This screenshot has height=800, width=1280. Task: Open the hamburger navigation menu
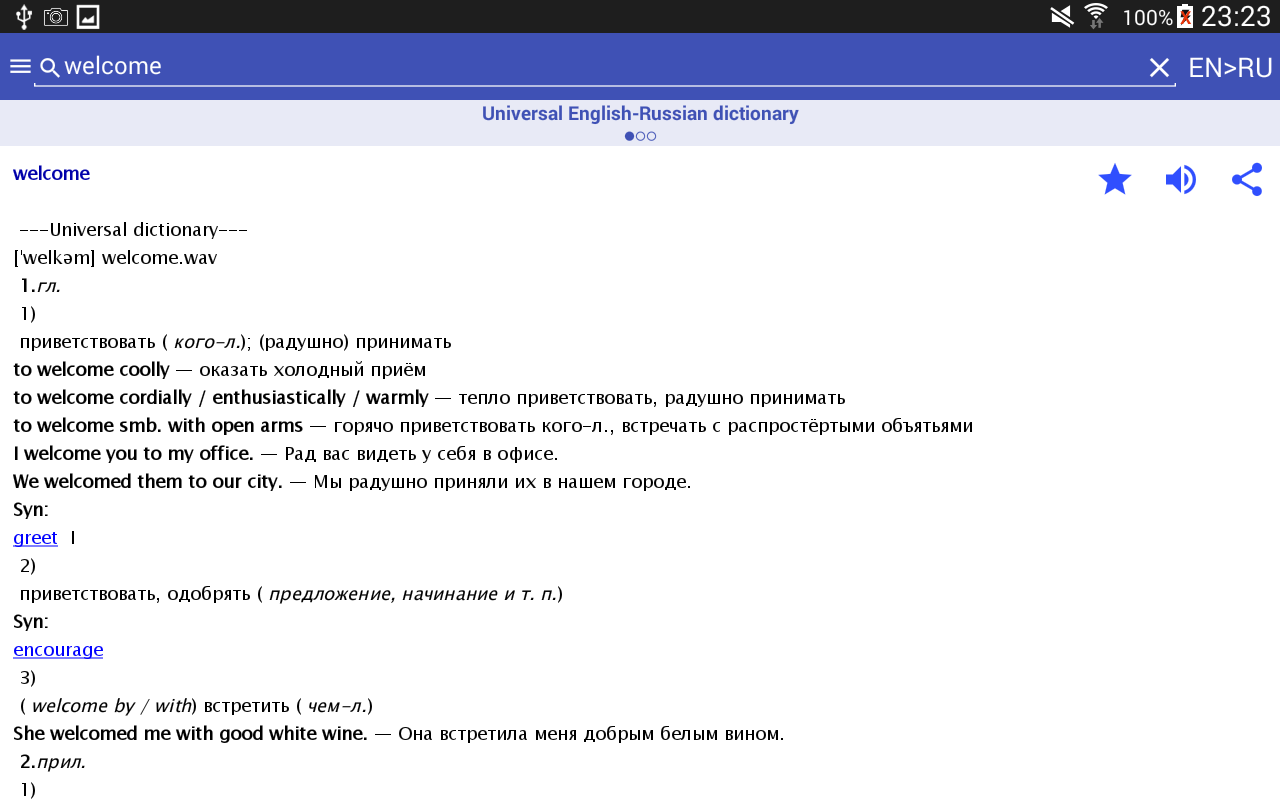point(20,67)
